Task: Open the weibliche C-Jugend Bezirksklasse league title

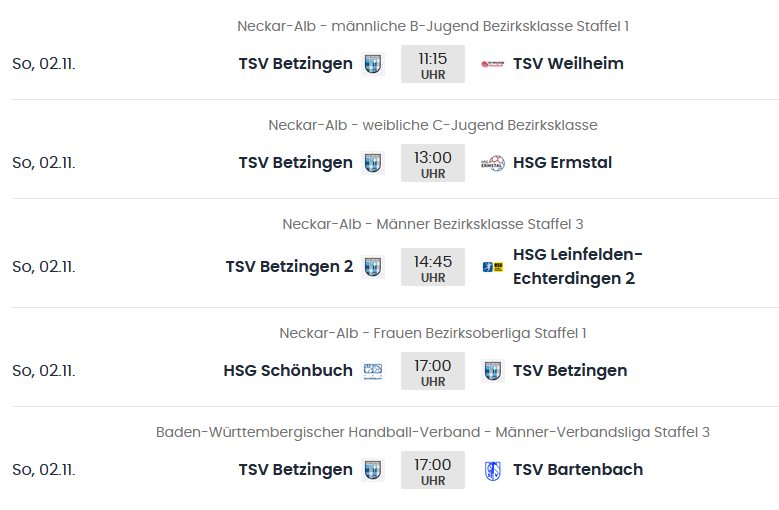Action: pyautogui.click(x=433, y=125)
